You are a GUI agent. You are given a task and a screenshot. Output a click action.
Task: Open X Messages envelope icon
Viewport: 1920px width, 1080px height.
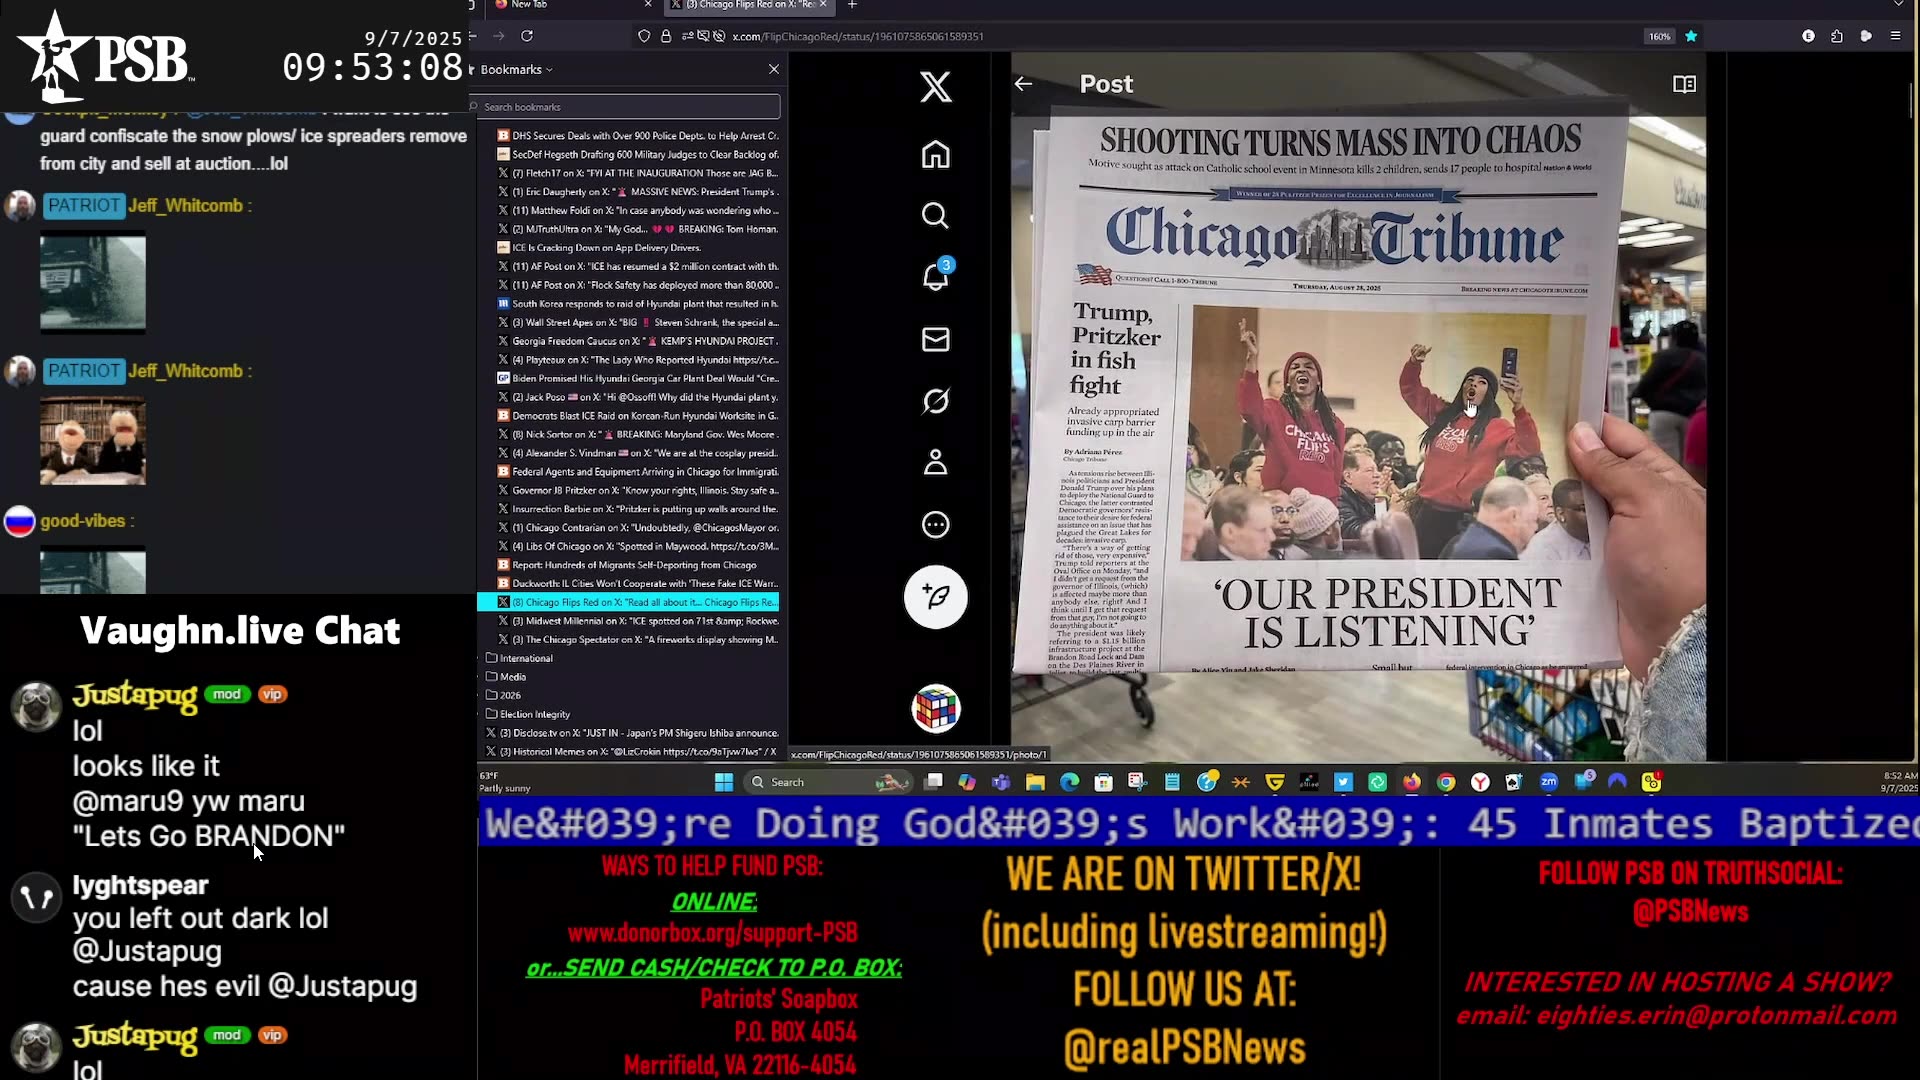(x=935, y=340)
